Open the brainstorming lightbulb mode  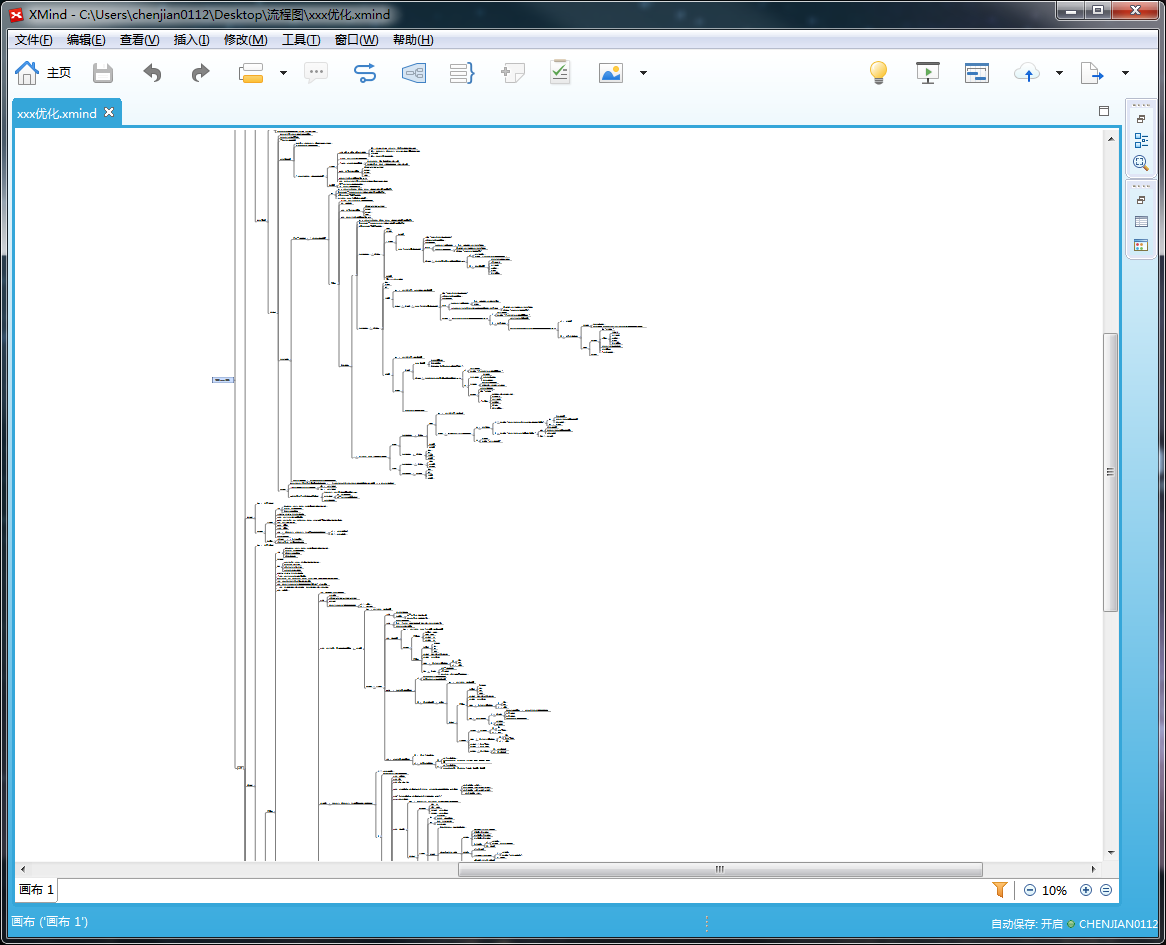pyautogui.click(x=878, y=73)
